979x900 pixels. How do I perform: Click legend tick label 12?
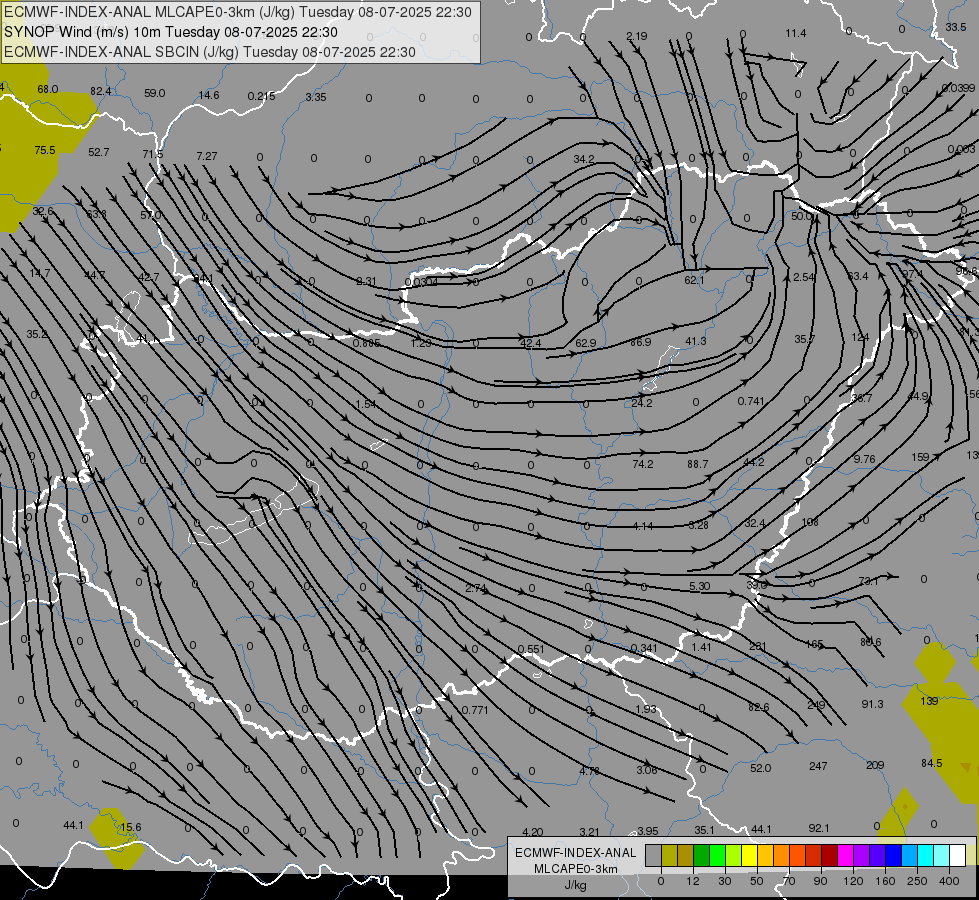coord(693,881)
